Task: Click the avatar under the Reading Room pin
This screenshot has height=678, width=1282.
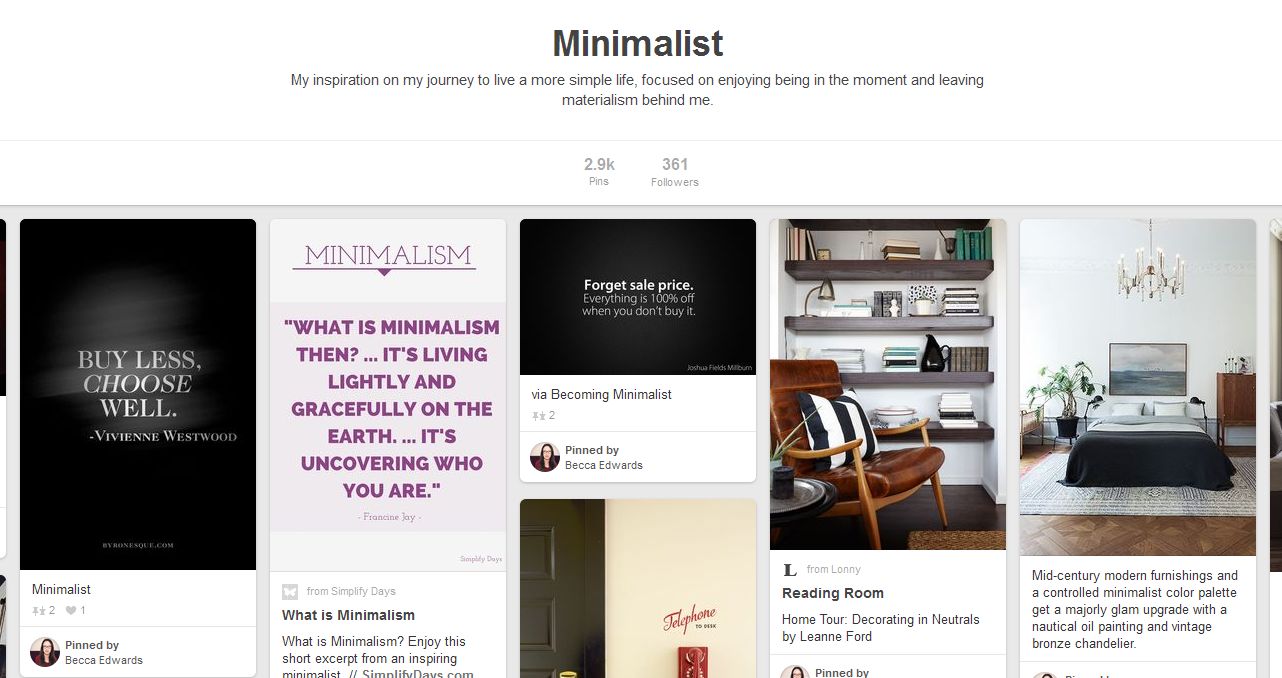Action: coord(795,672)
